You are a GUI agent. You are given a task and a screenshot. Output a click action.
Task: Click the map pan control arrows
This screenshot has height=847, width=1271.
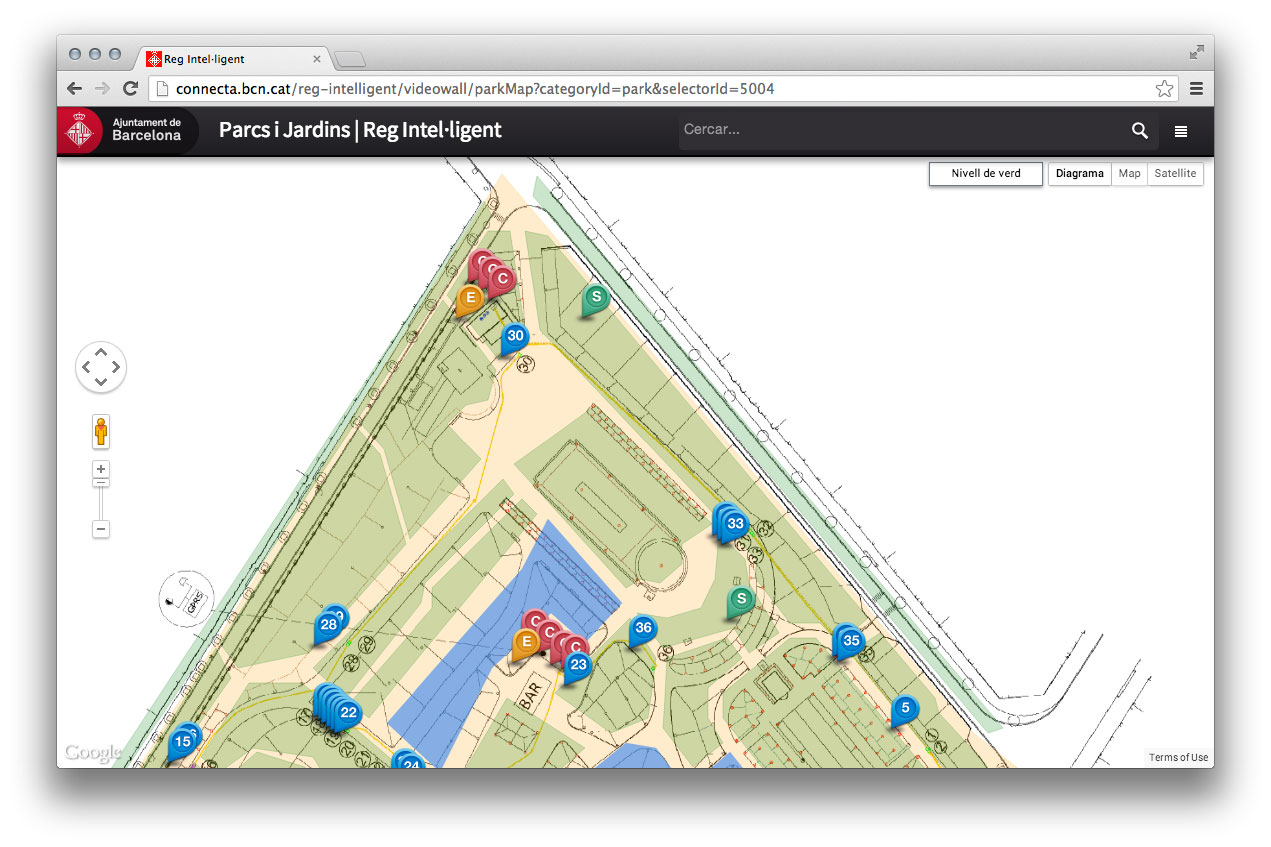click(x=101, y=367)
